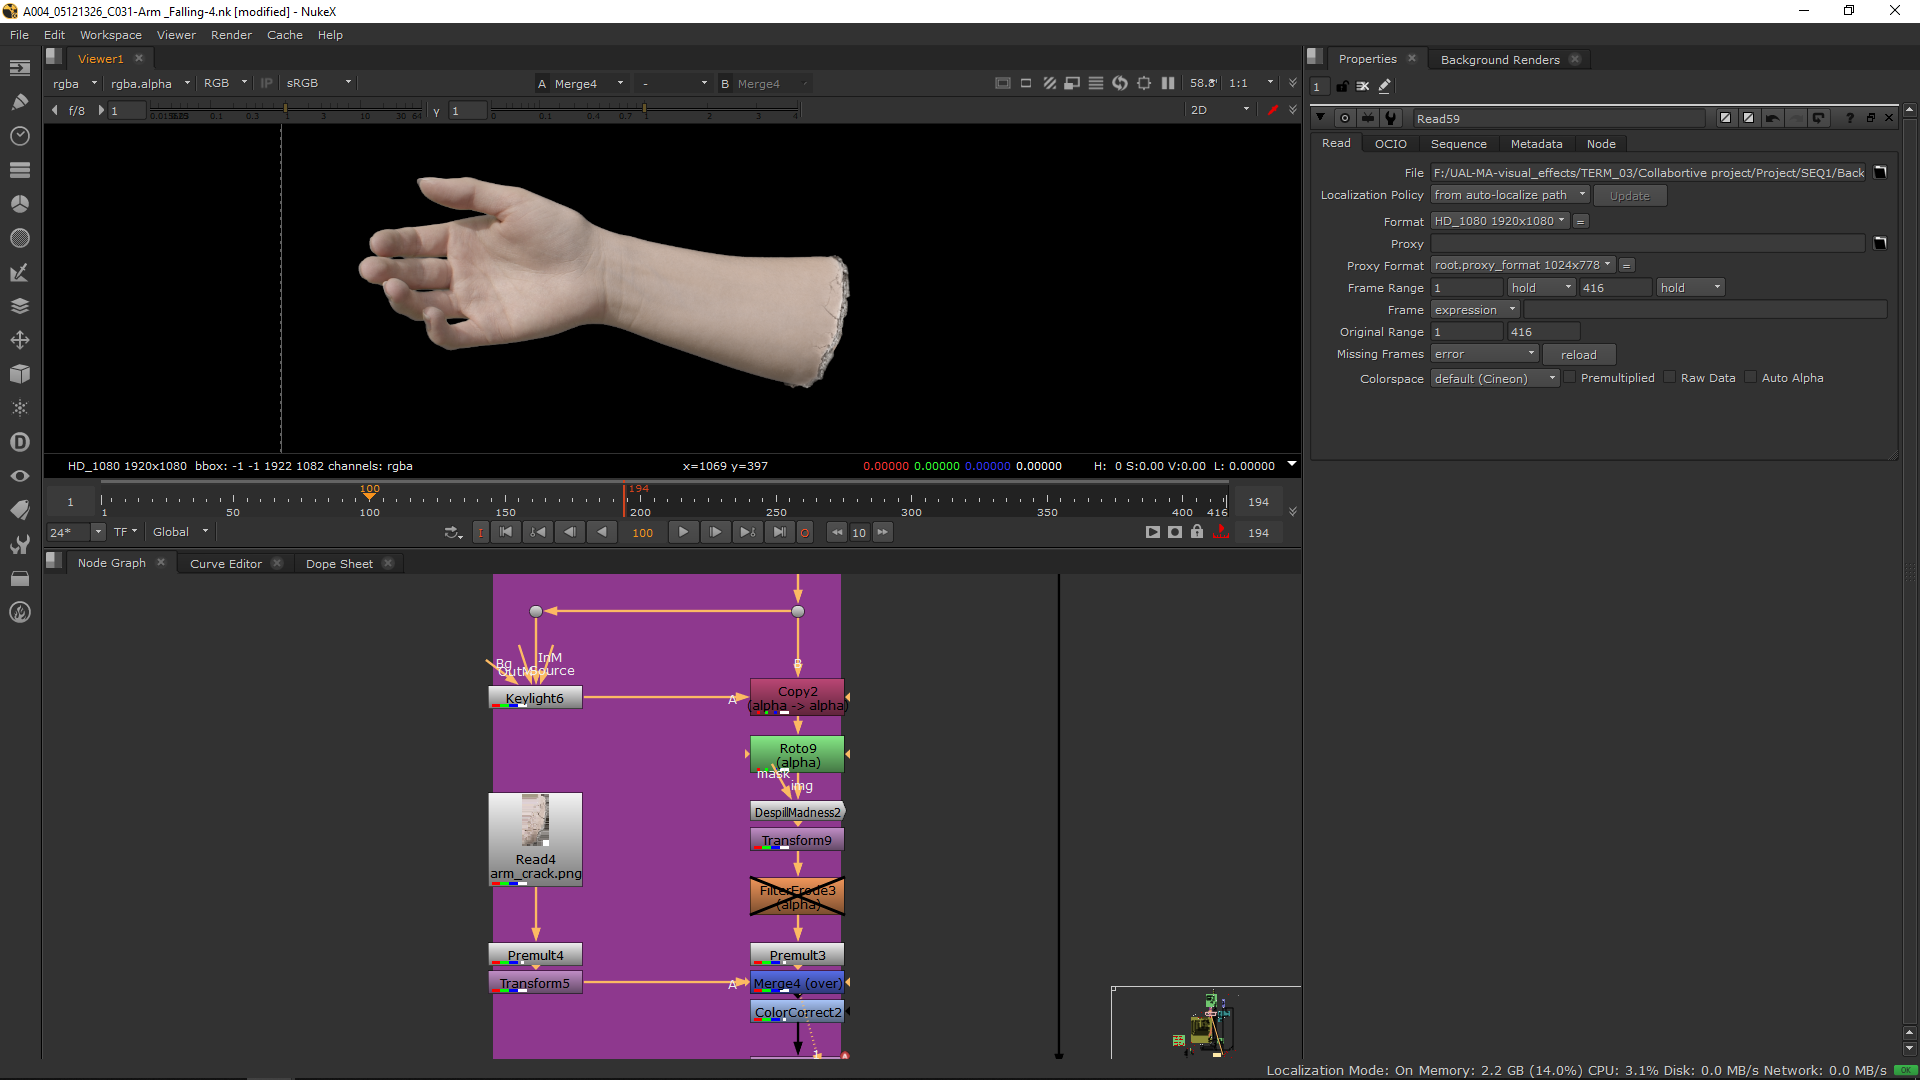
Task: Open the Transform nodes move icon
Action: (x=19, y=340)
